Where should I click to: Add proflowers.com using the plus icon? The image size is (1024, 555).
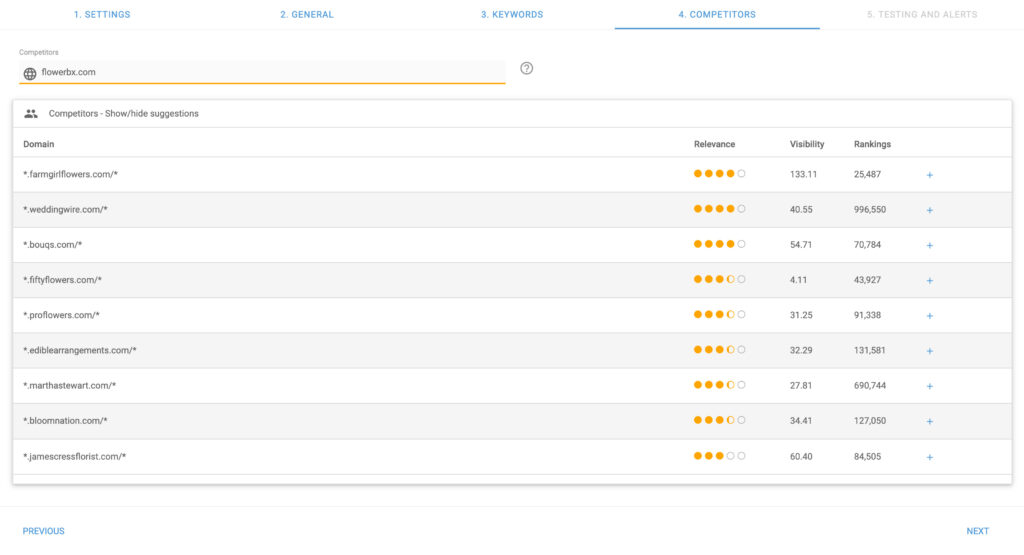pos(929,316)
